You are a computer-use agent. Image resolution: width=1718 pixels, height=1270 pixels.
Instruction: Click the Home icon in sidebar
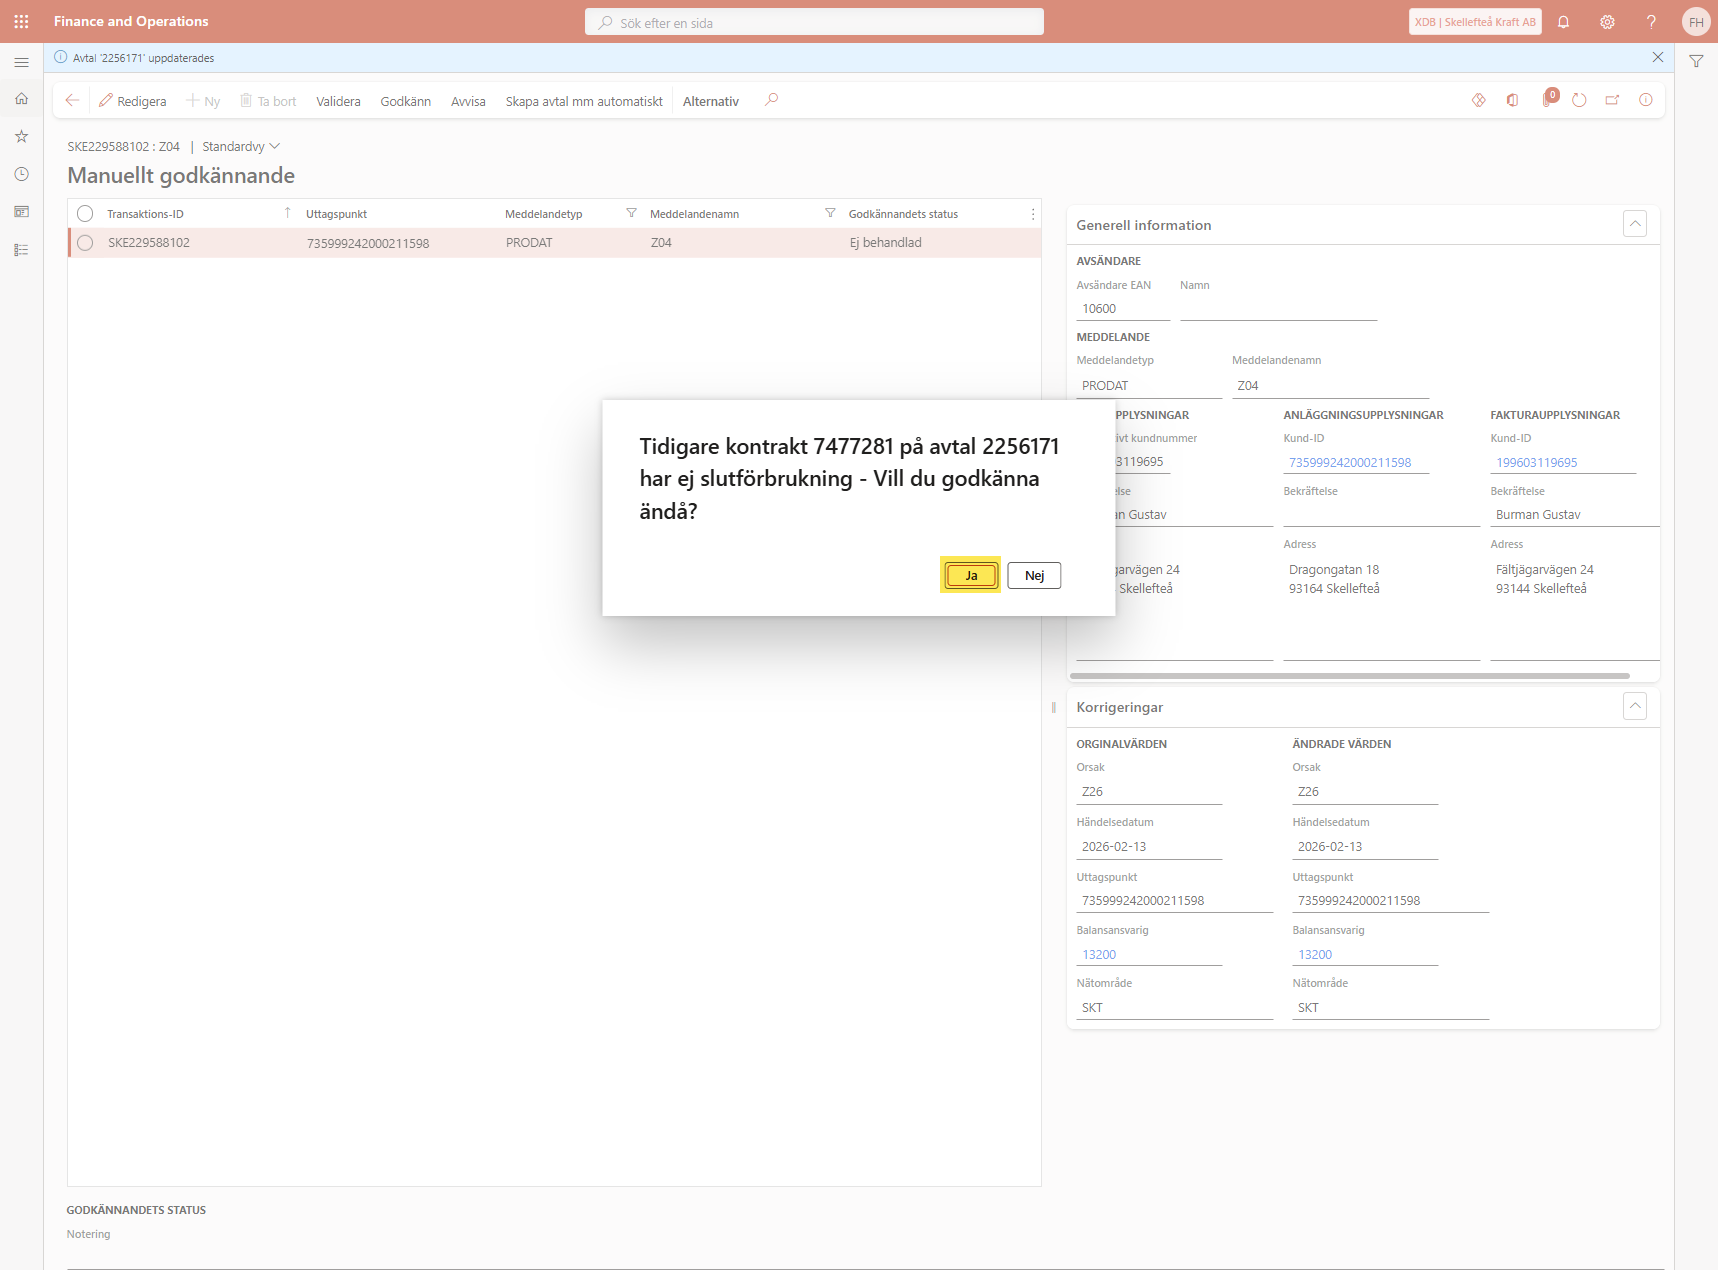point(21,99)
